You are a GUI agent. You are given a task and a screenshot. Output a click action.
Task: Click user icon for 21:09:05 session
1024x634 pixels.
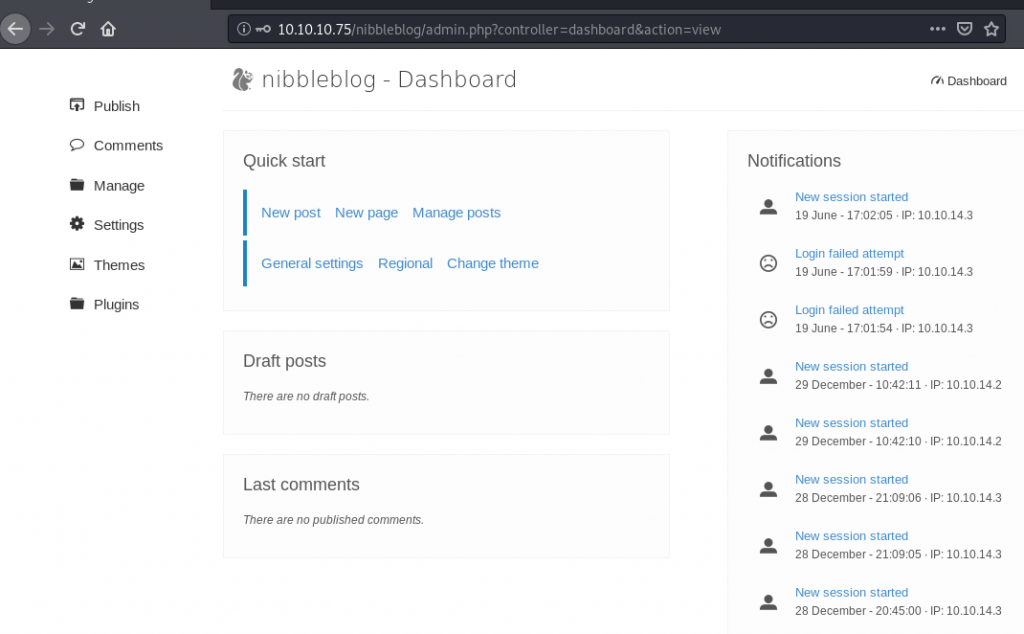769,545
